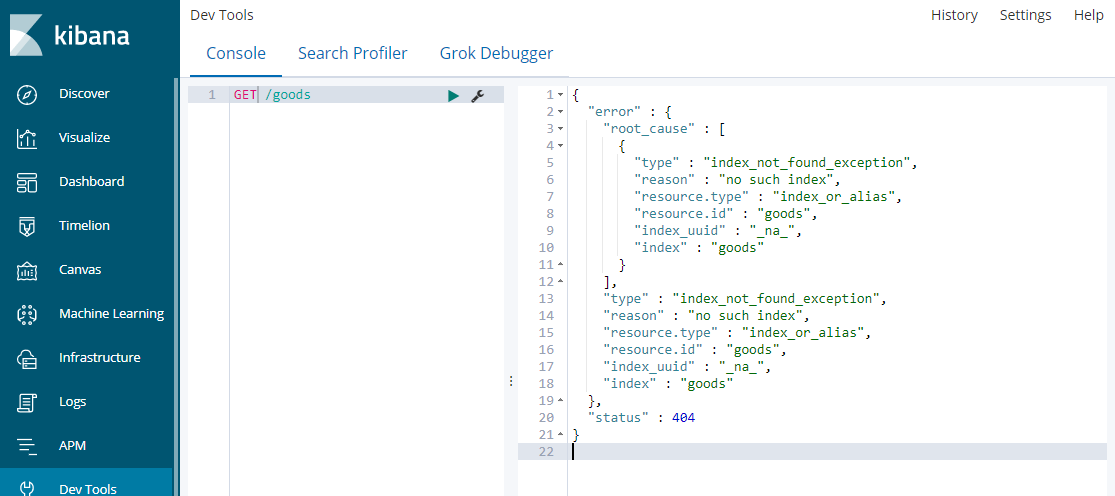Click "resource.type" on line 15
1115x496 pixels.
point(662,333)
